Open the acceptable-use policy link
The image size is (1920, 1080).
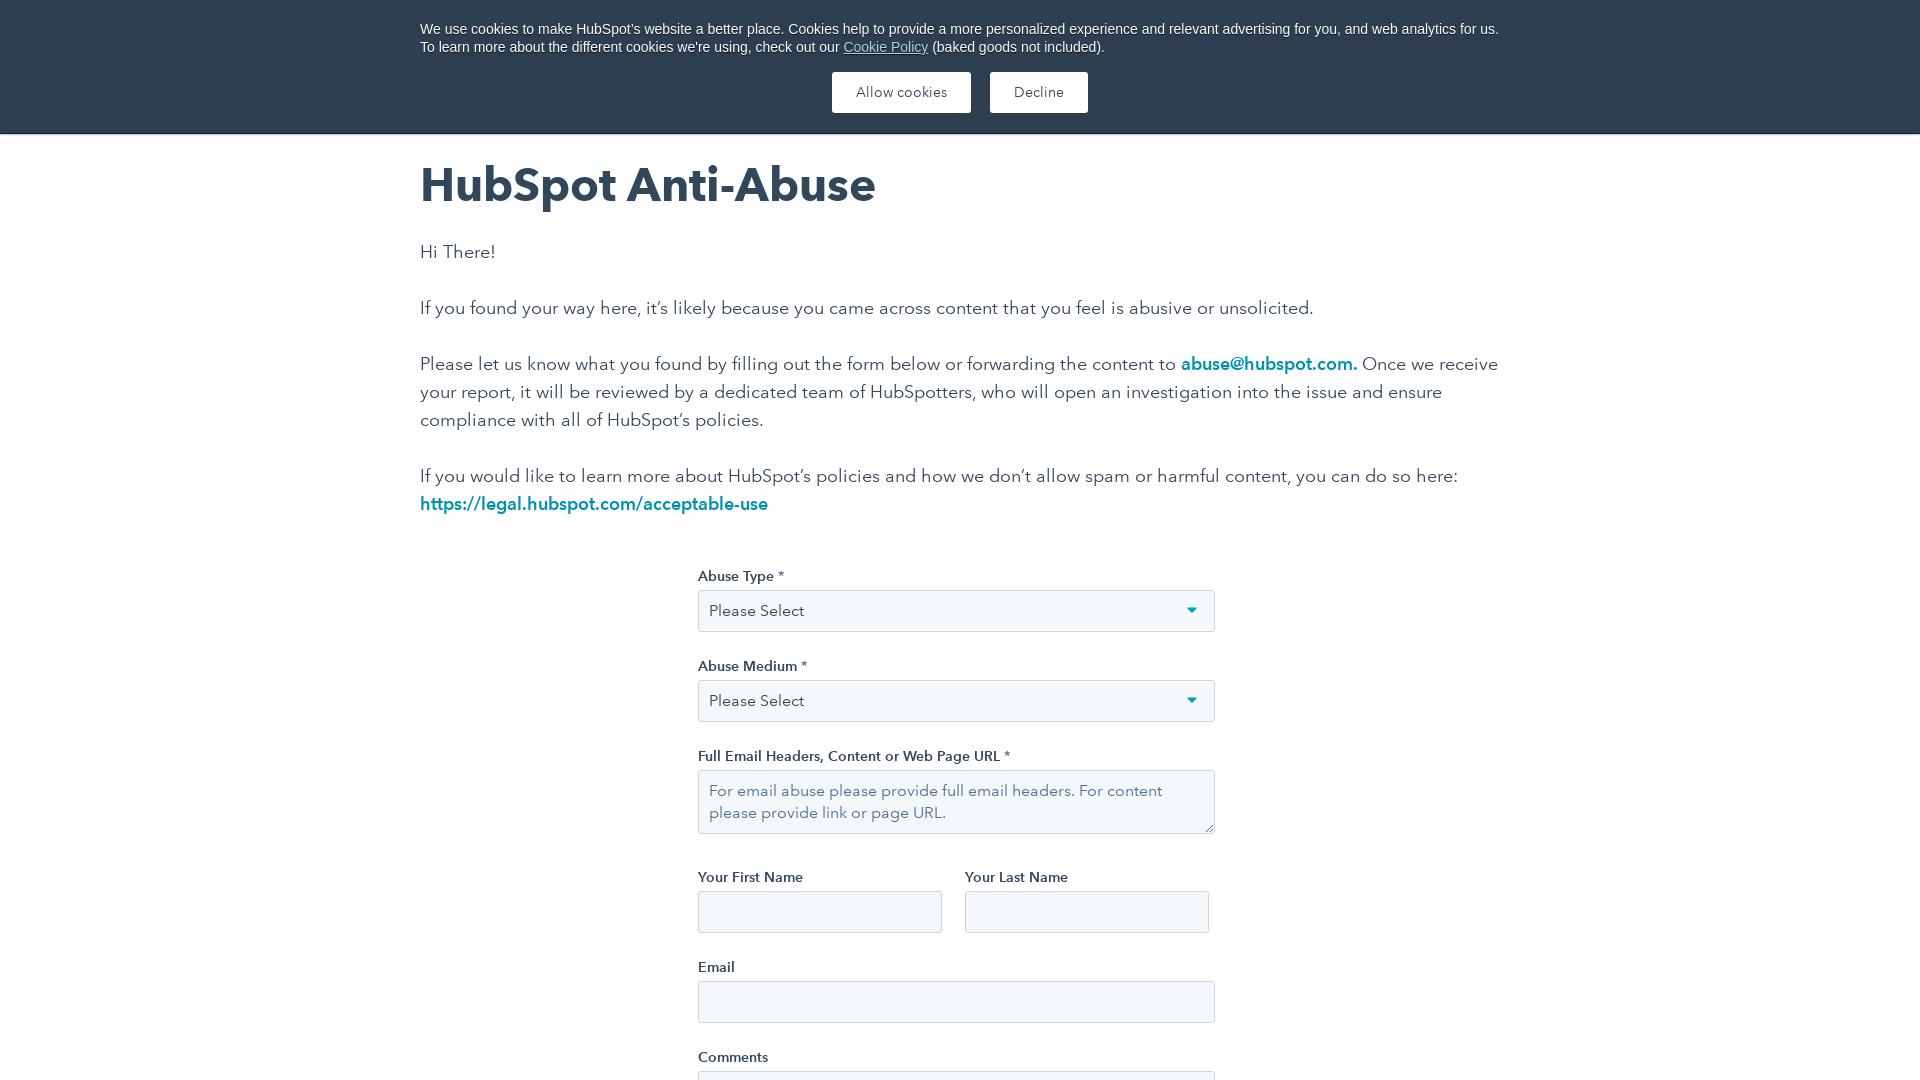coord(593,504)
